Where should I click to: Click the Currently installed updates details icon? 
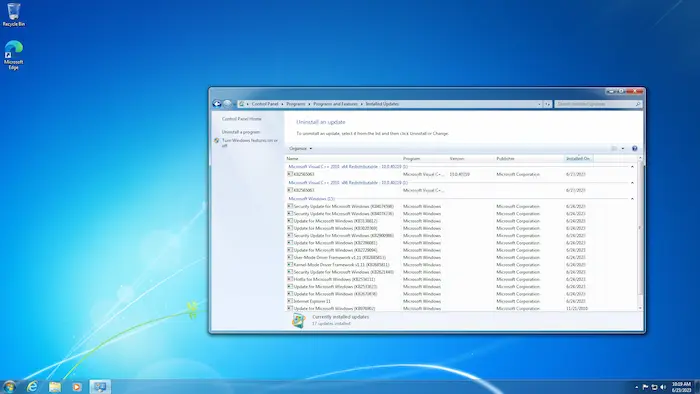click(x=298, y=320)
